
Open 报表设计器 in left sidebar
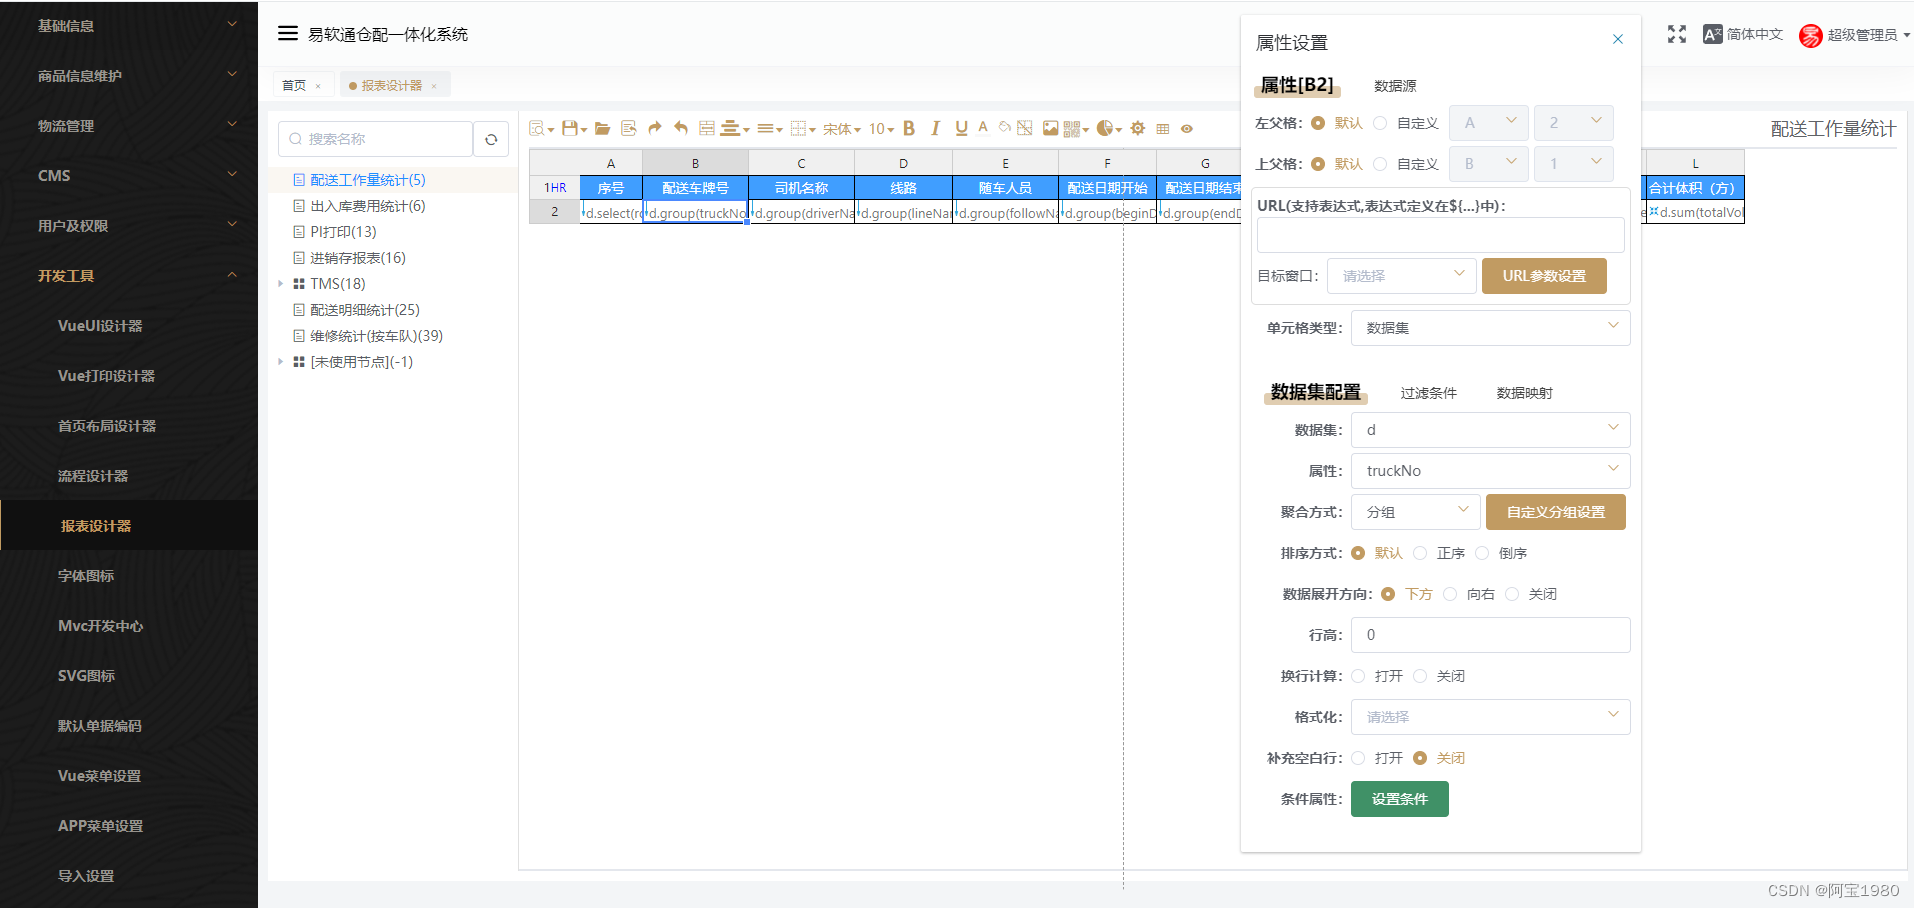129,525
